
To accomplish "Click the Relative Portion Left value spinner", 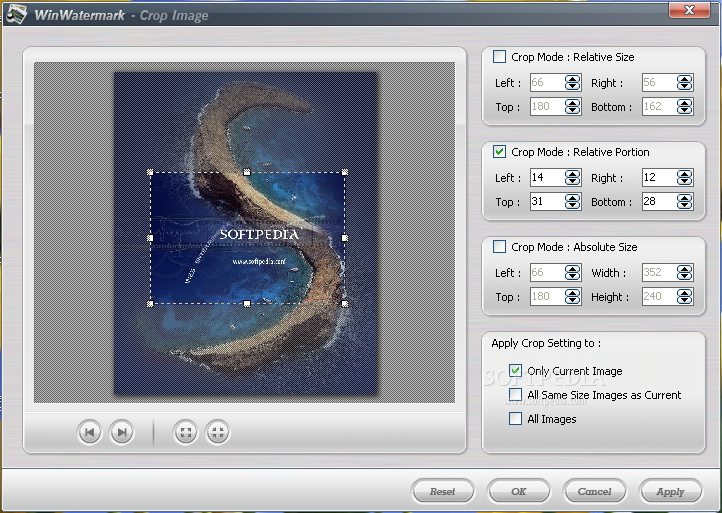I will [x=572, y=178].
